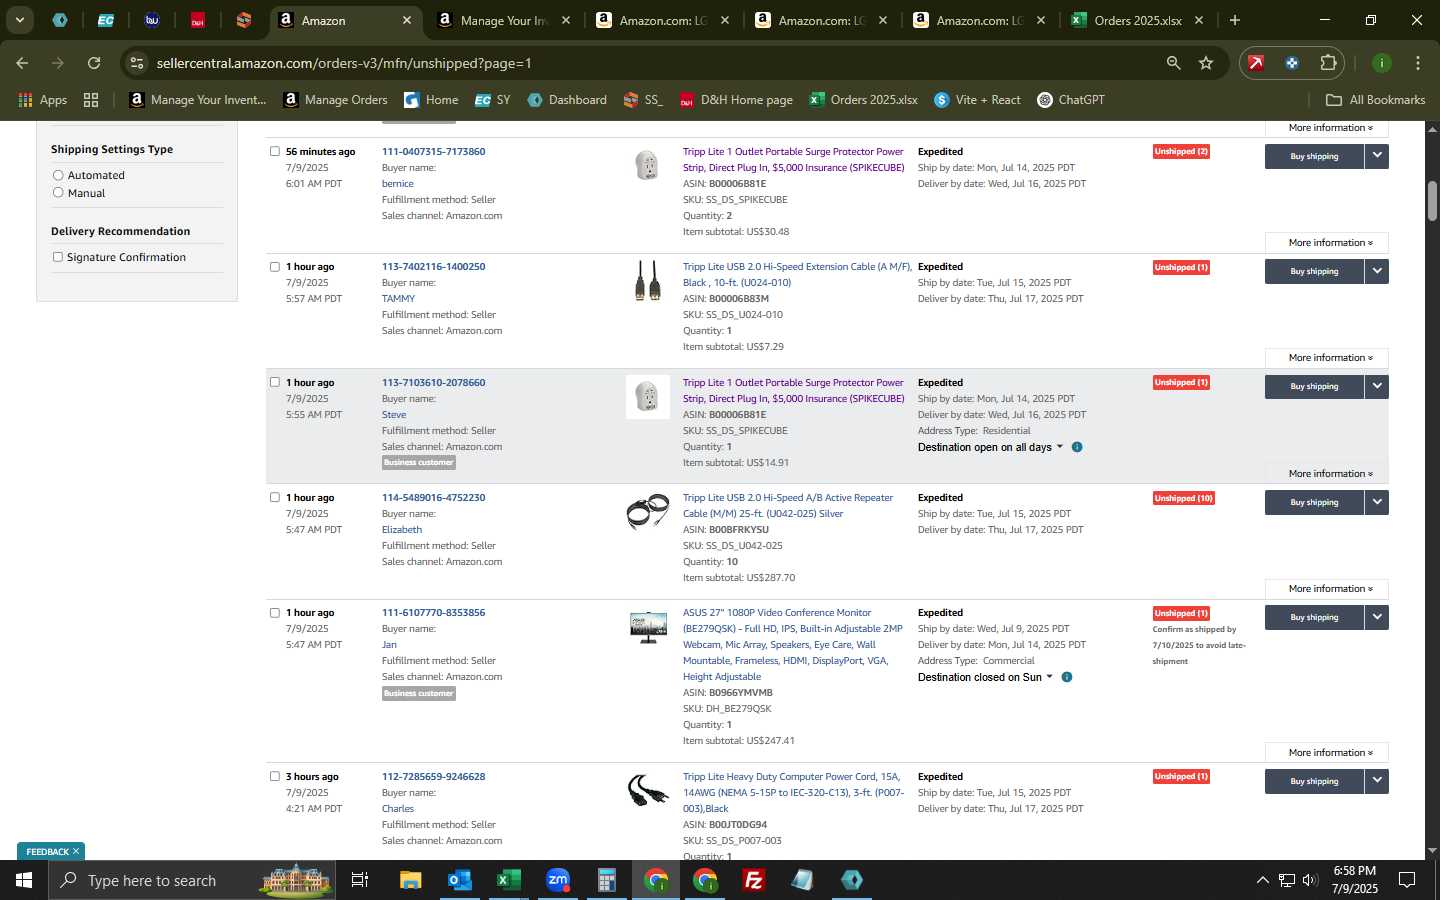Open FileZilla from the taskbar
Viewport: 1440px width, 900px height.
tap(754, 880)
